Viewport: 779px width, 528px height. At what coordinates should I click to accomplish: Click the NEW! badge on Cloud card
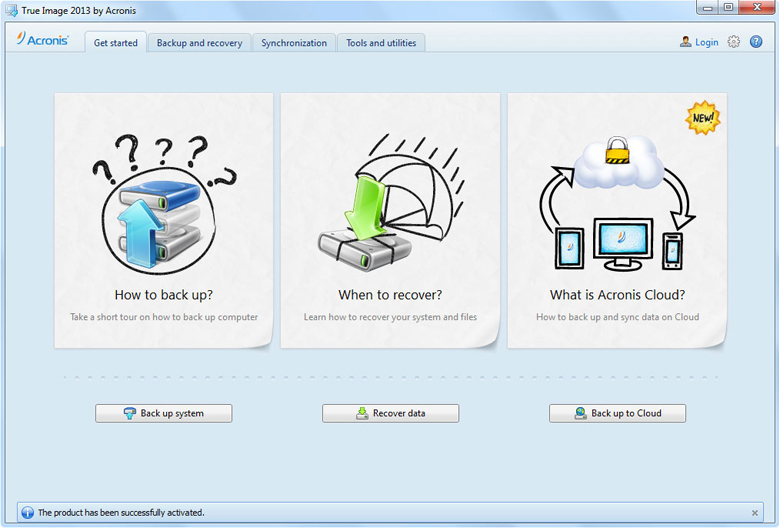tap(702, 118)
